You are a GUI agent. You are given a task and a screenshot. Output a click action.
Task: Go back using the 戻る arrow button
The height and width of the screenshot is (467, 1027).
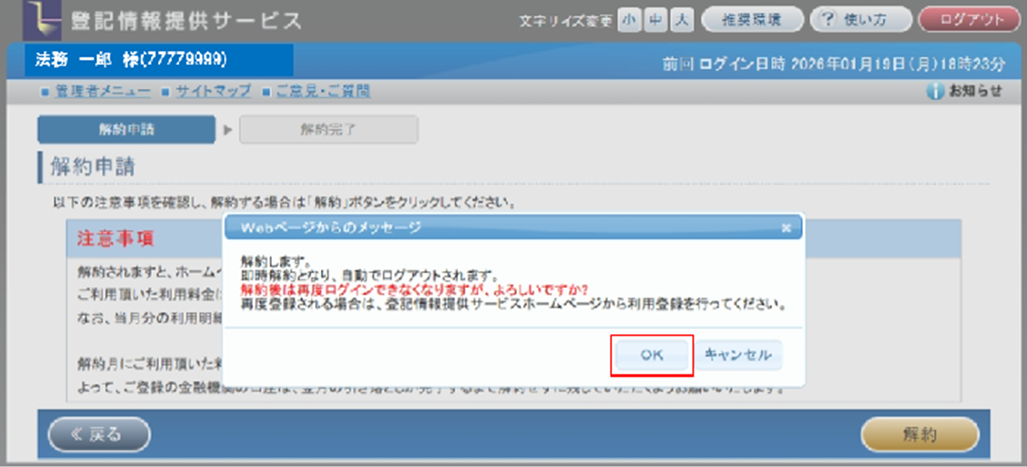(99, 434)
